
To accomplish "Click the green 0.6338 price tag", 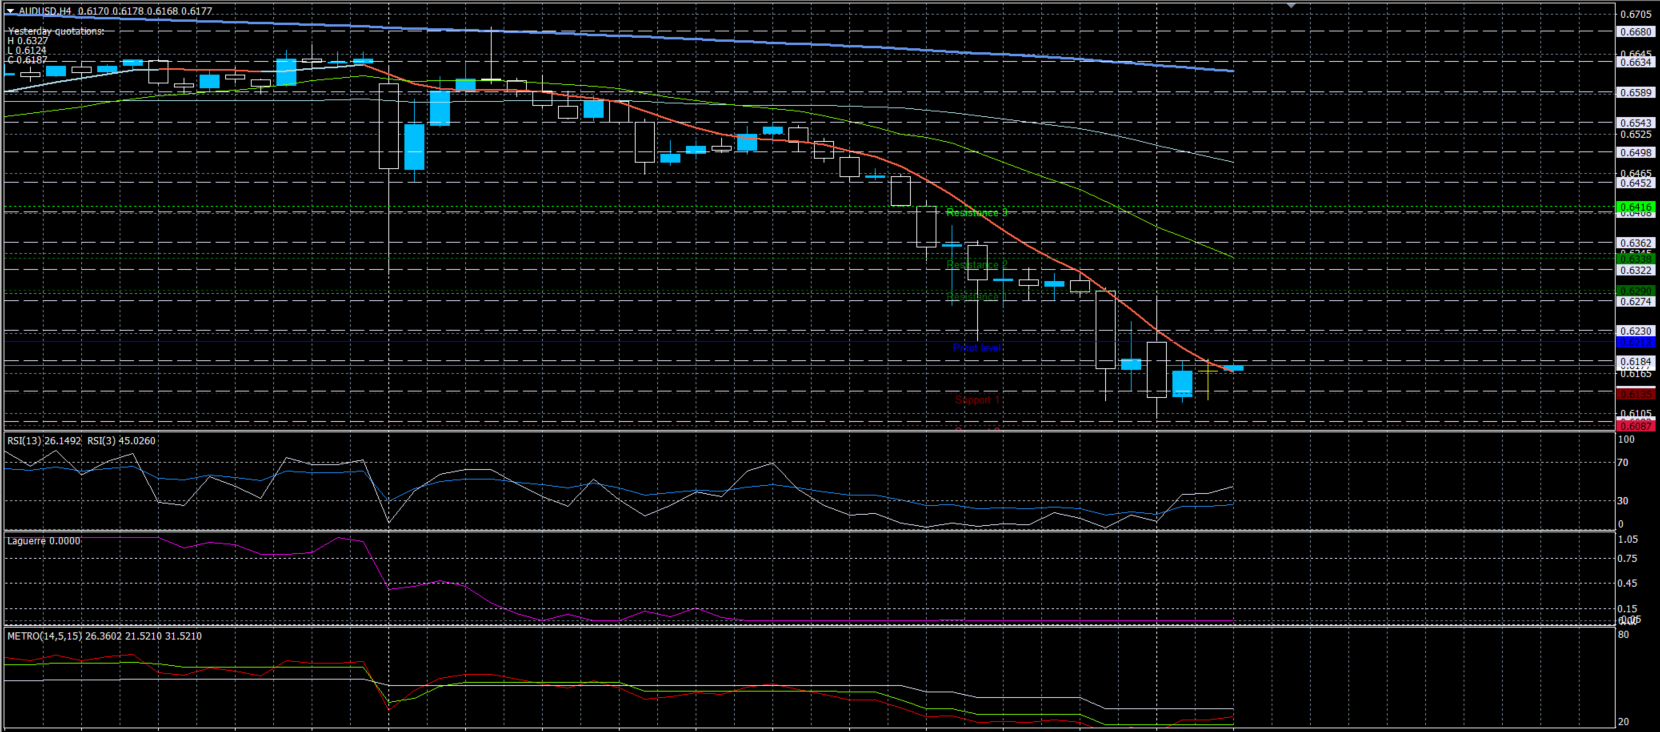I will click(x=1636, y=259).
